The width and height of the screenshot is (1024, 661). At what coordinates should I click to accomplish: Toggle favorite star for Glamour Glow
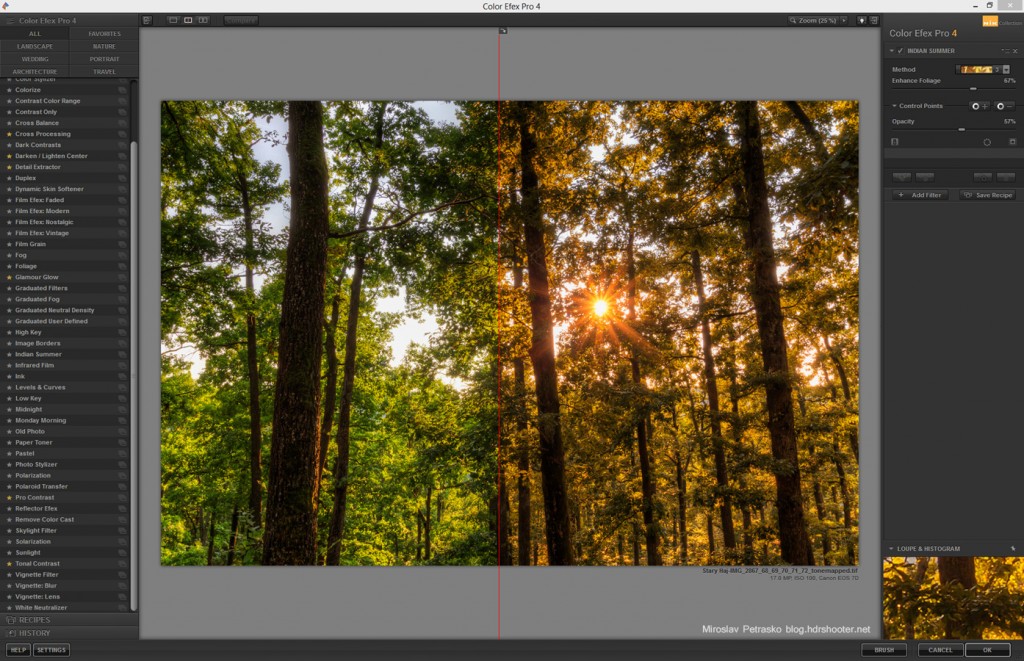(x=9, y=277)
